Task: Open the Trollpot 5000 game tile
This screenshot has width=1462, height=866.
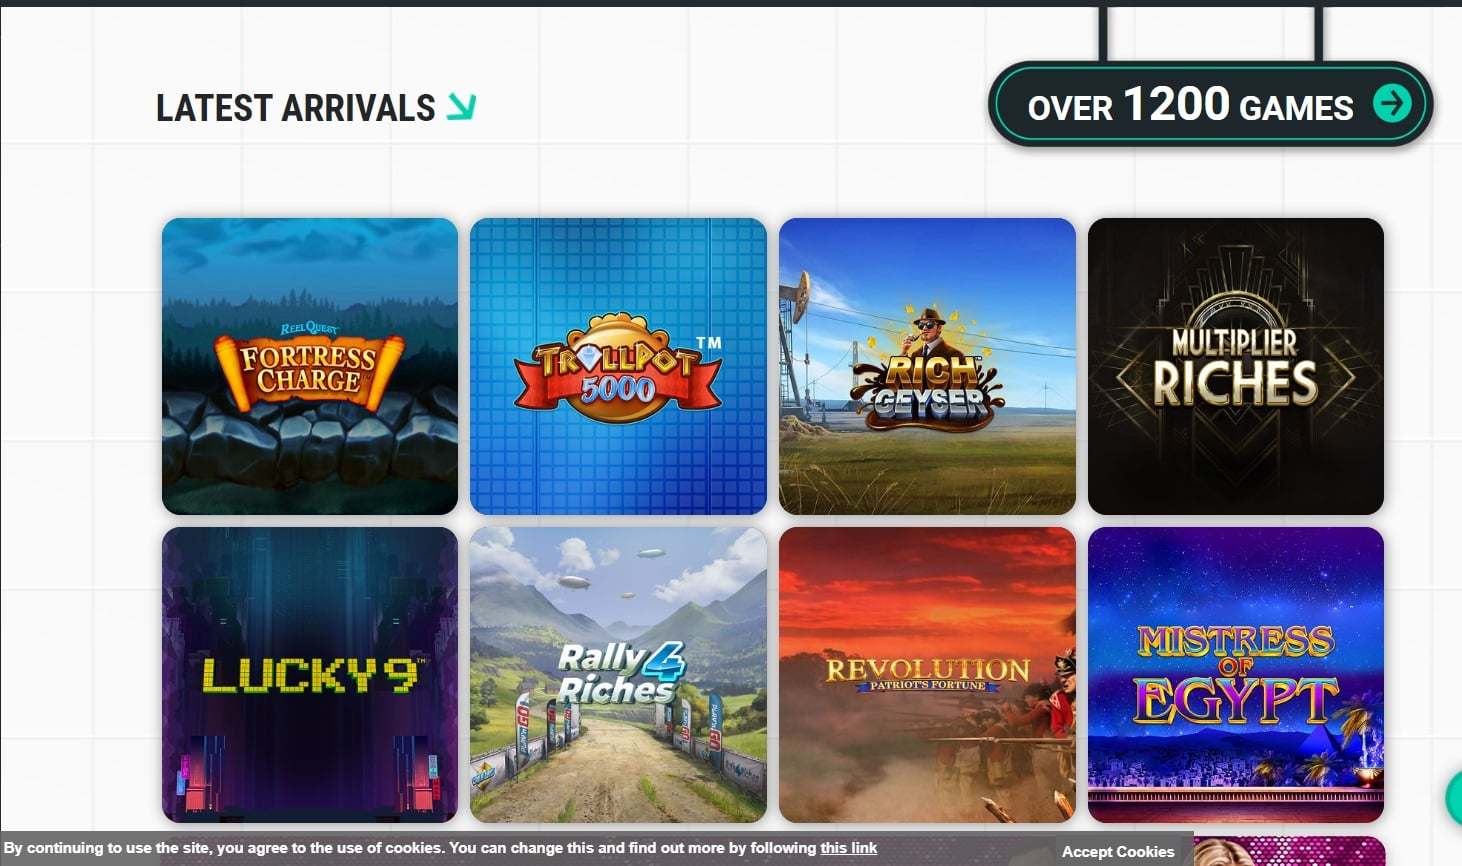Action: [618, 366]
